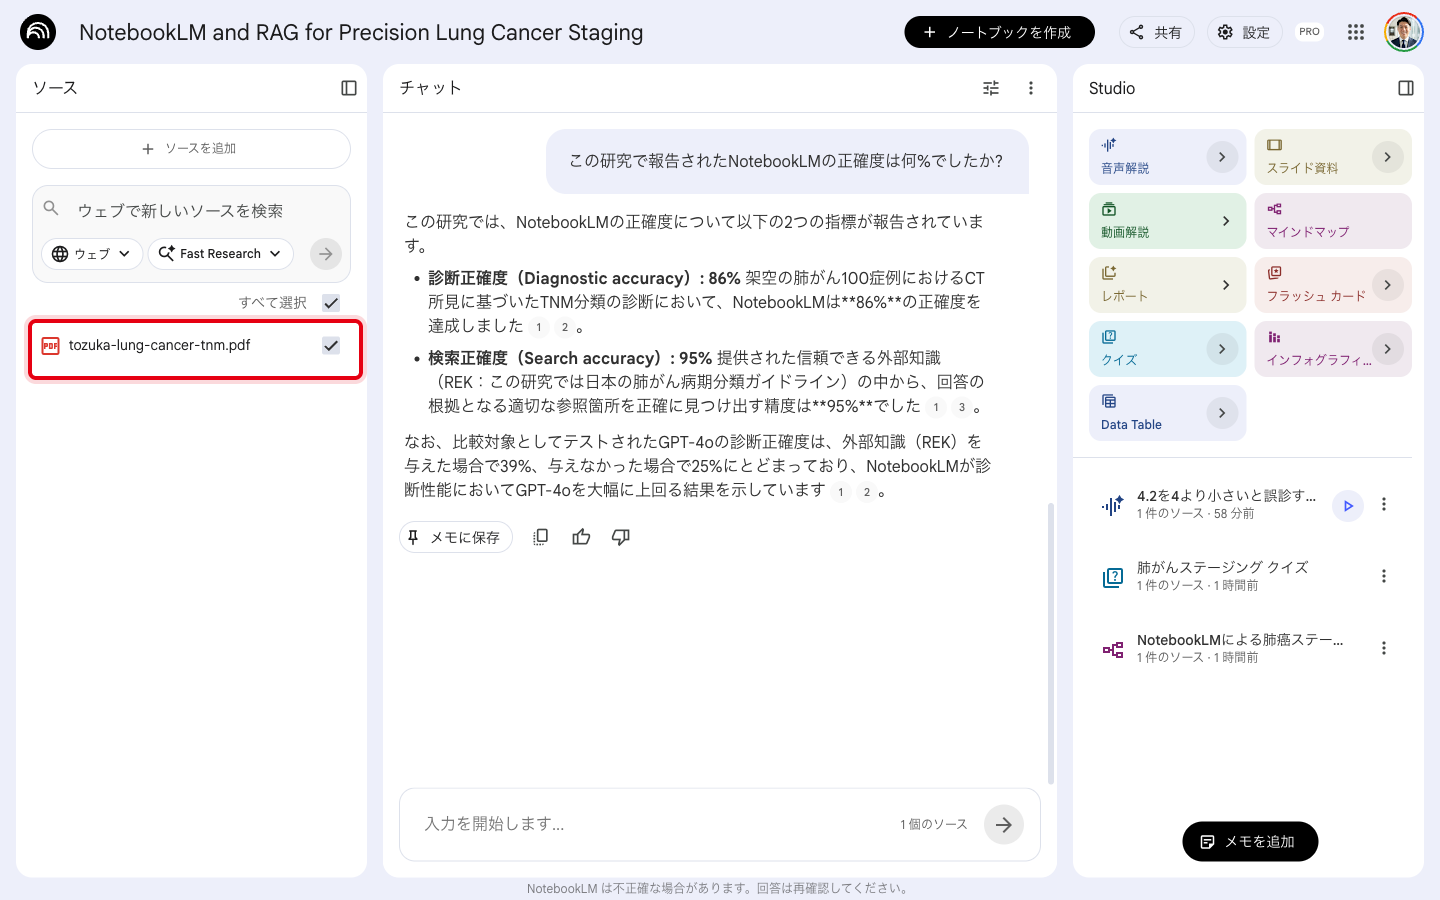Expand スライド資料 customization arrow
Viewport: 1440px width, 900px height.
1388,157
